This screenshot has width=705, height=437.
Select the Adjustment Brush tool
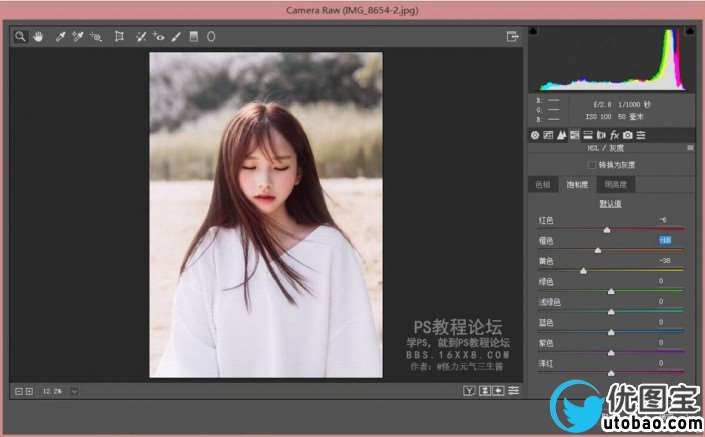(x=176, y=36)
